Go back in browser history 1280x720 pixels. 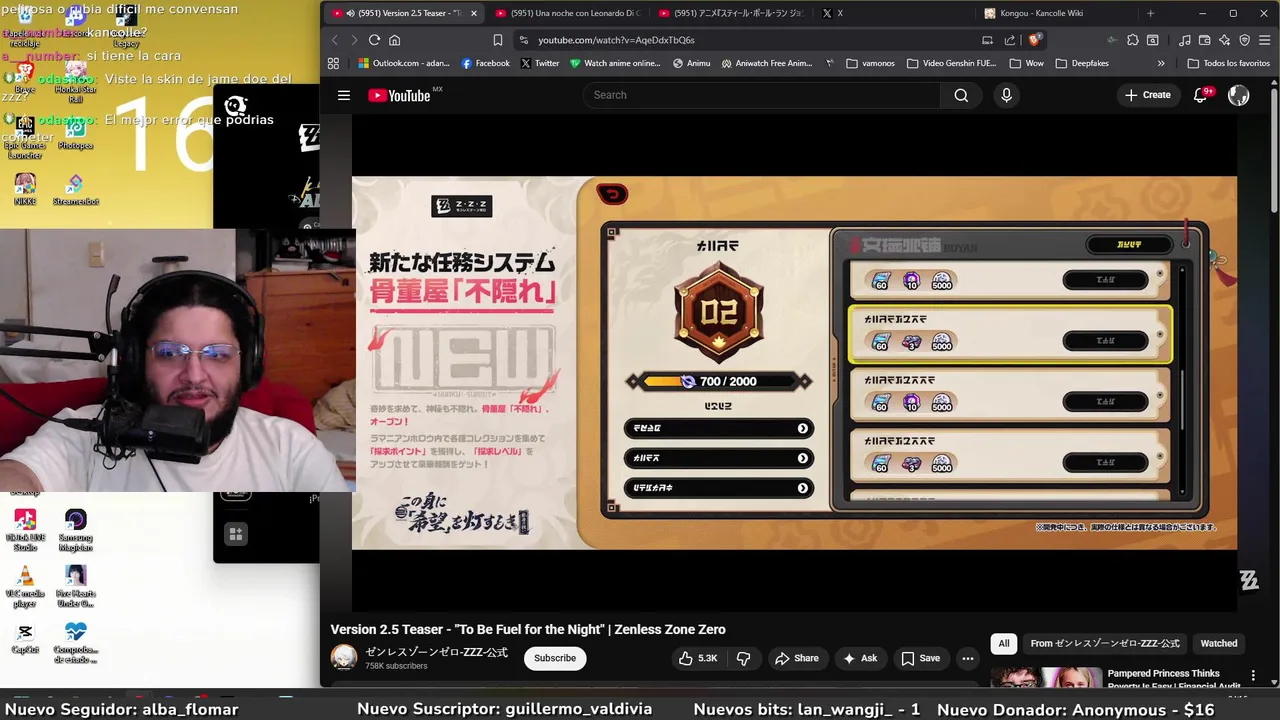pyautogui.click(x=335, y=40)
